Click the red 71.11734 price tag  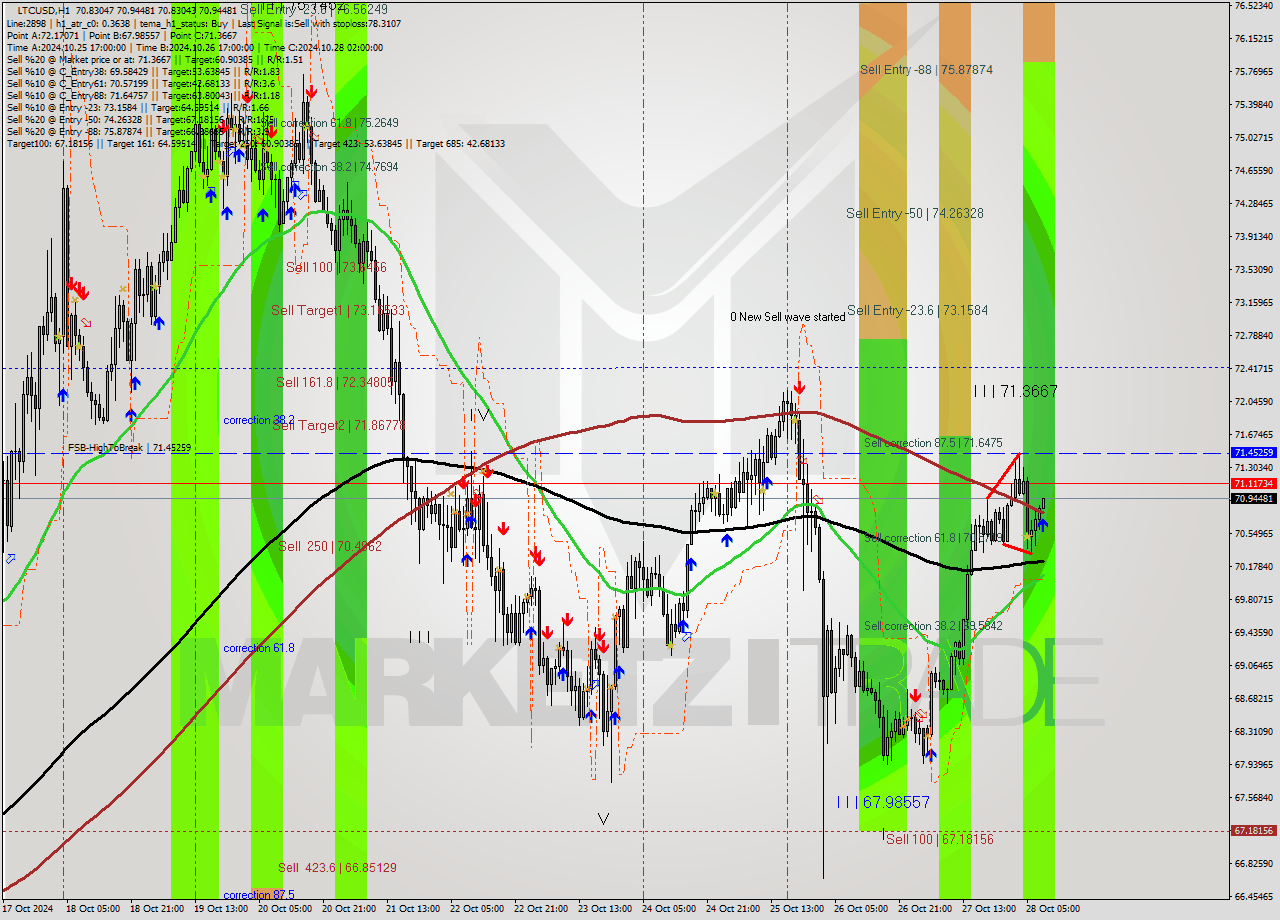1253,483
